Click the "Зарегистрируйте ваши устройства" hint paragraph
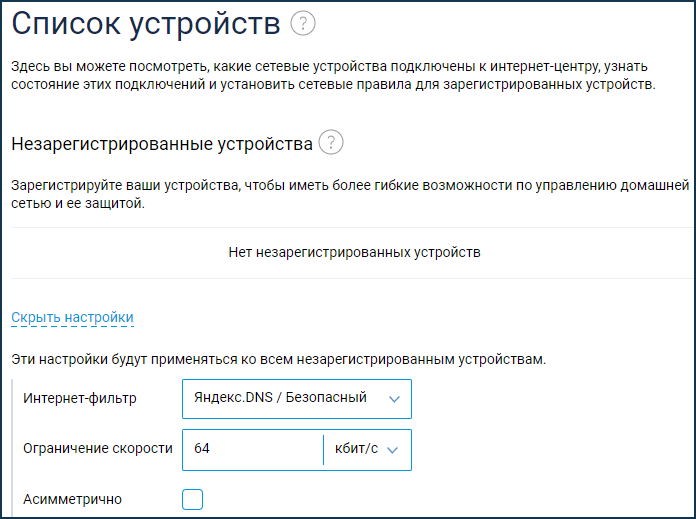 pyautogui.click(x=350, y=195)
